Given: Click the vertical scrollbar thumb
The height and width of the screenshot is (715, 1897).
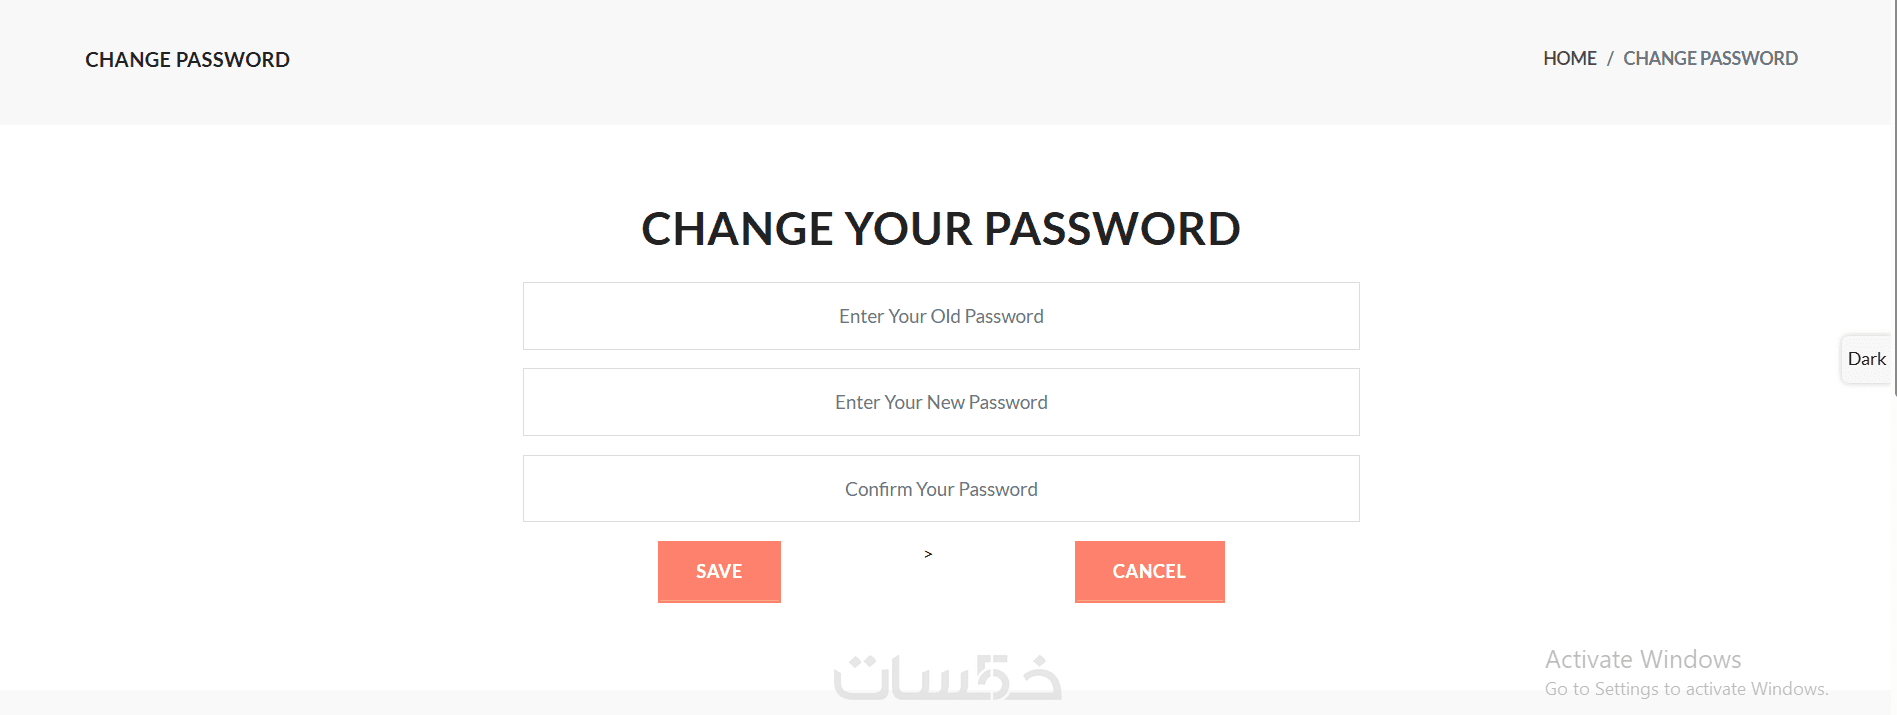Looking at the screenshot, I should (x=1895, y=200).
